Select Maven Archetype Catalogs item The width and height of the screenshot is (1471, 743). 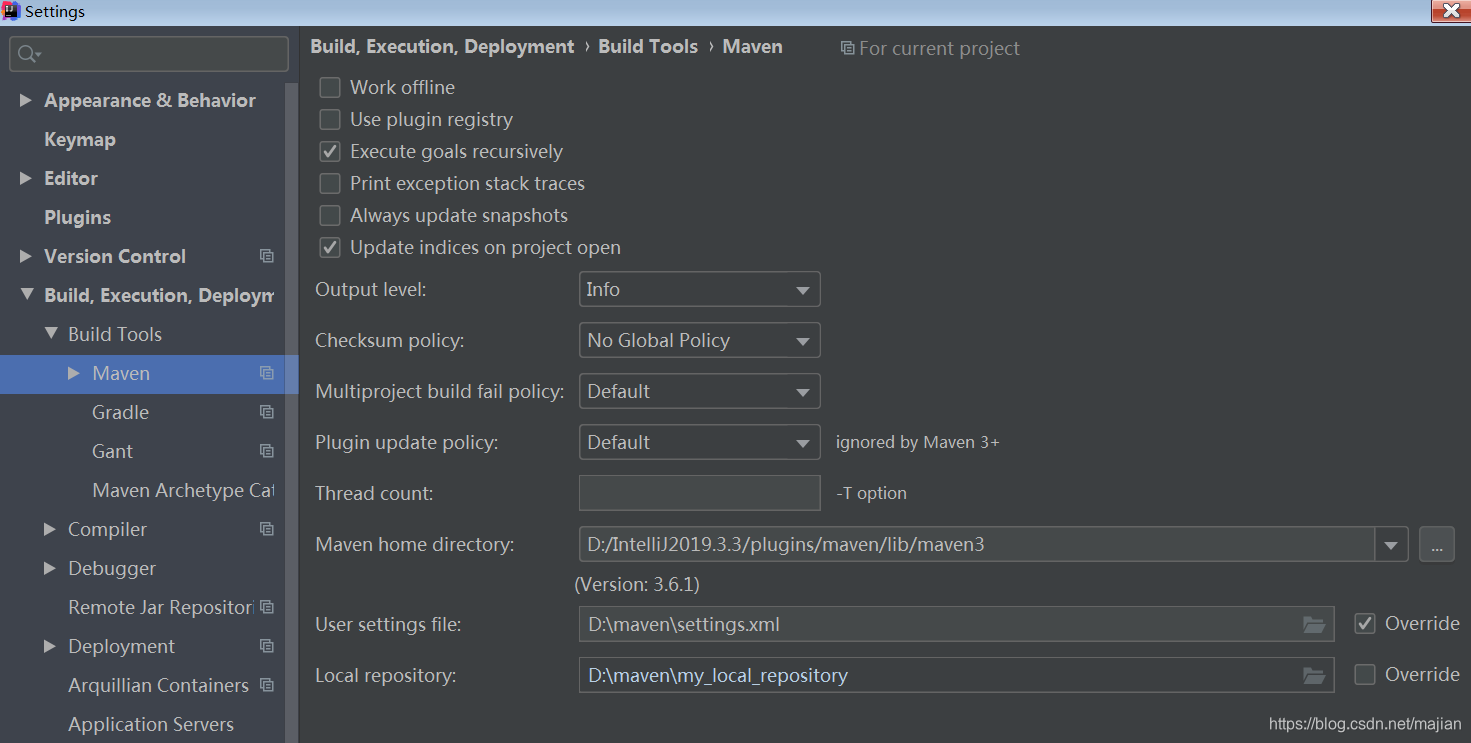[x=183, y=490]
